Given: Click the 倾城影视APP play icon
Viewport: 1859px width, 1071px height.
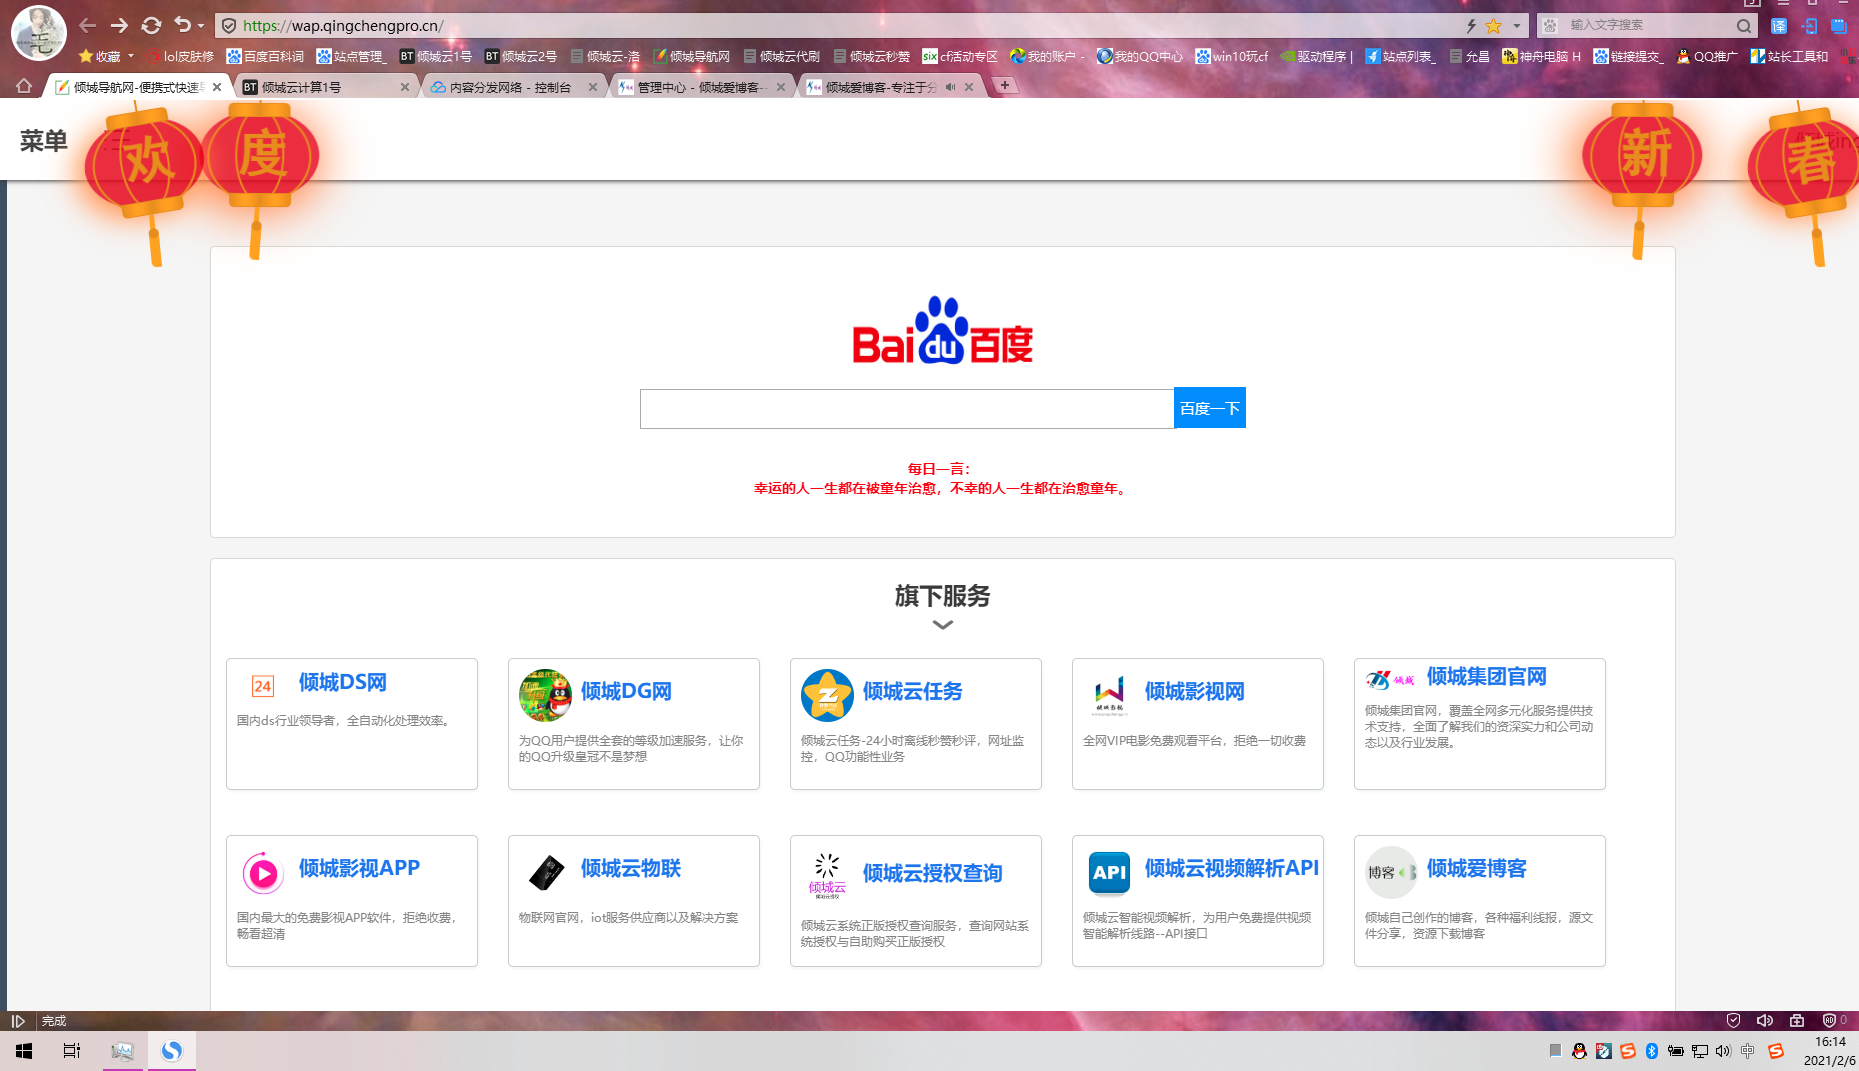Looking at the screenshot, I should click(x=263, y=874).
